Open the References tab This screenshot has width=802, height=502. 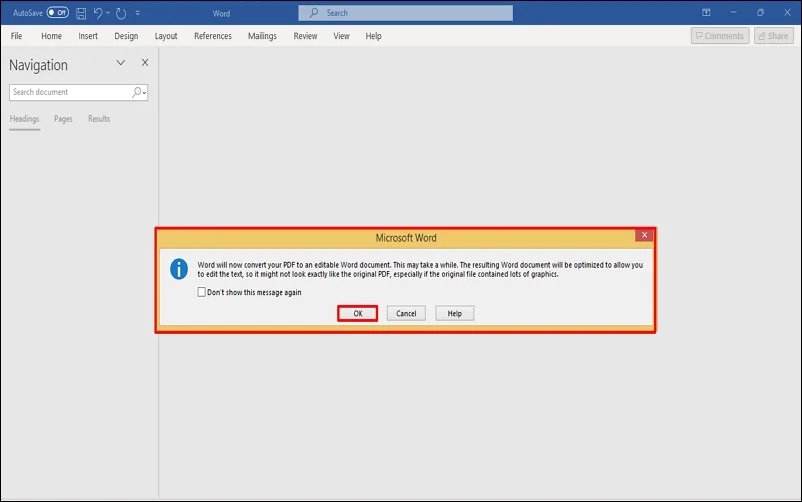[213, 36]
